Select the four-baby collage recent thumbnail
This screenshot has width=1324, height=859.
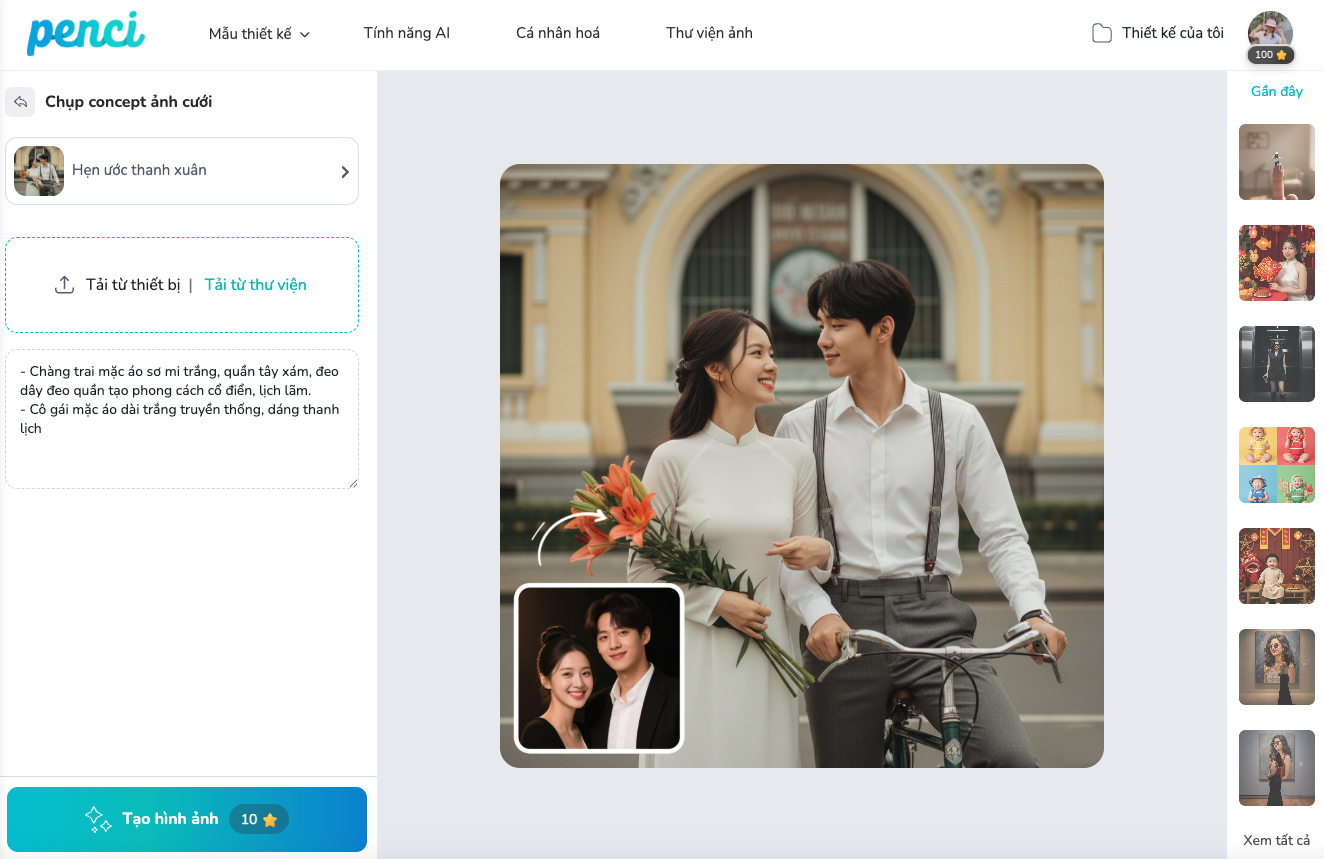[1276, 465]
